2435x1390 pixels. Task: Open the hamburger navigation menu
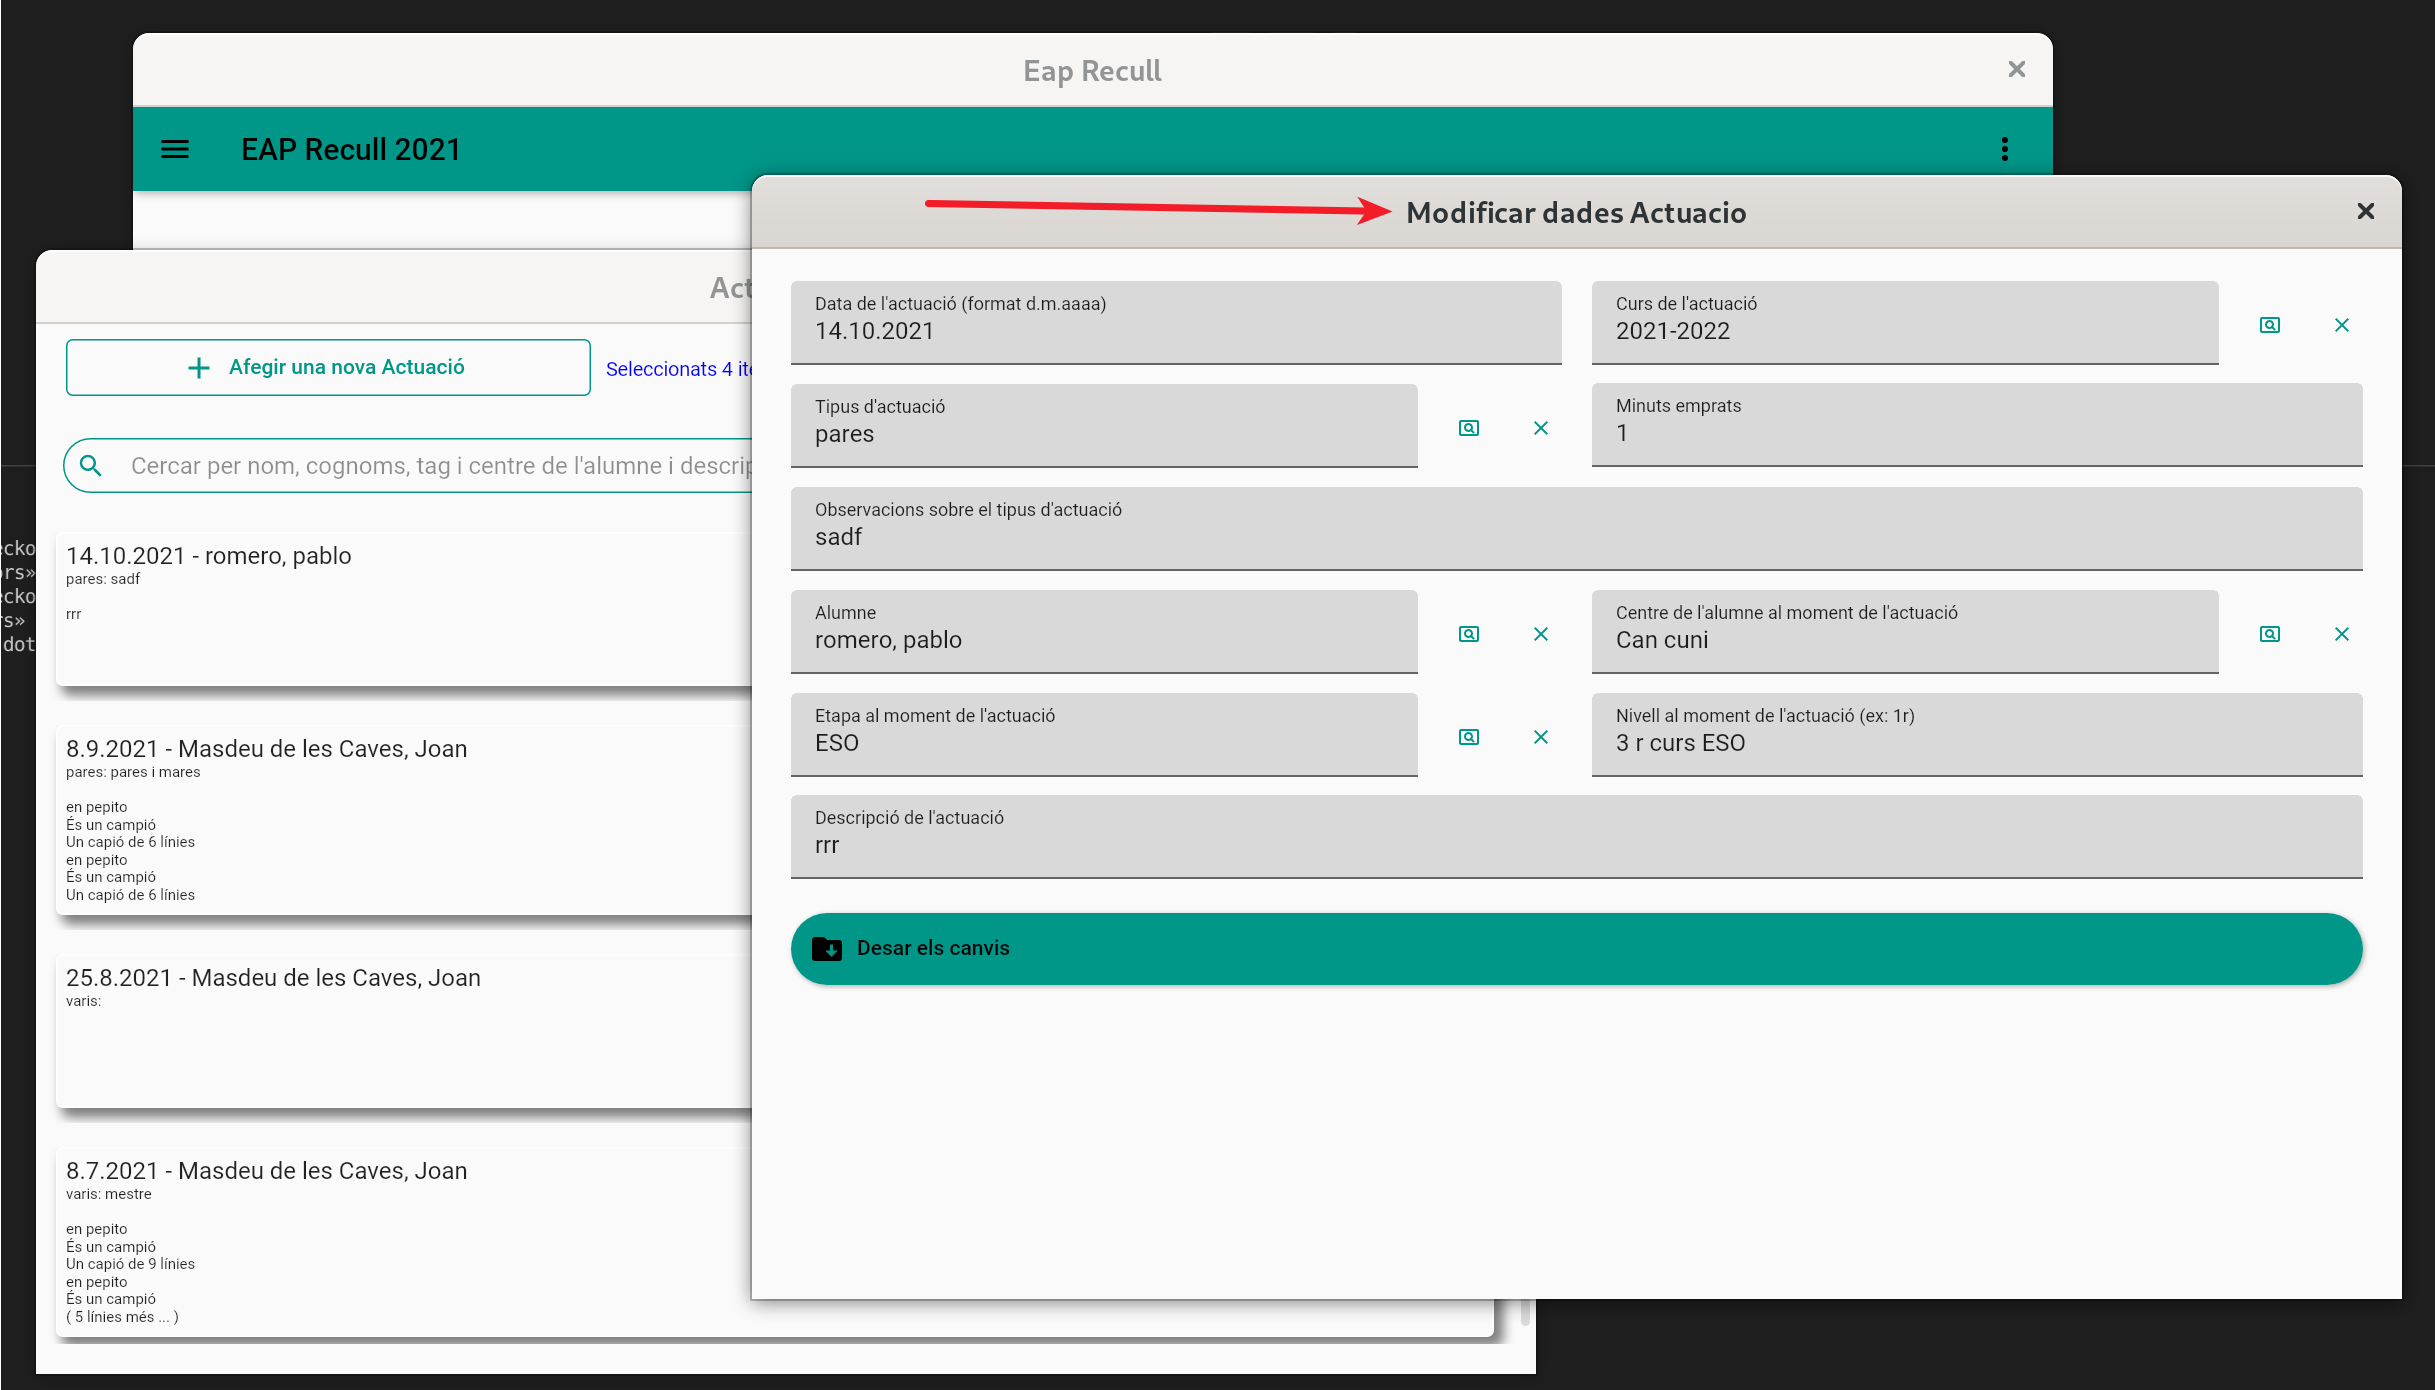[175, 149]
